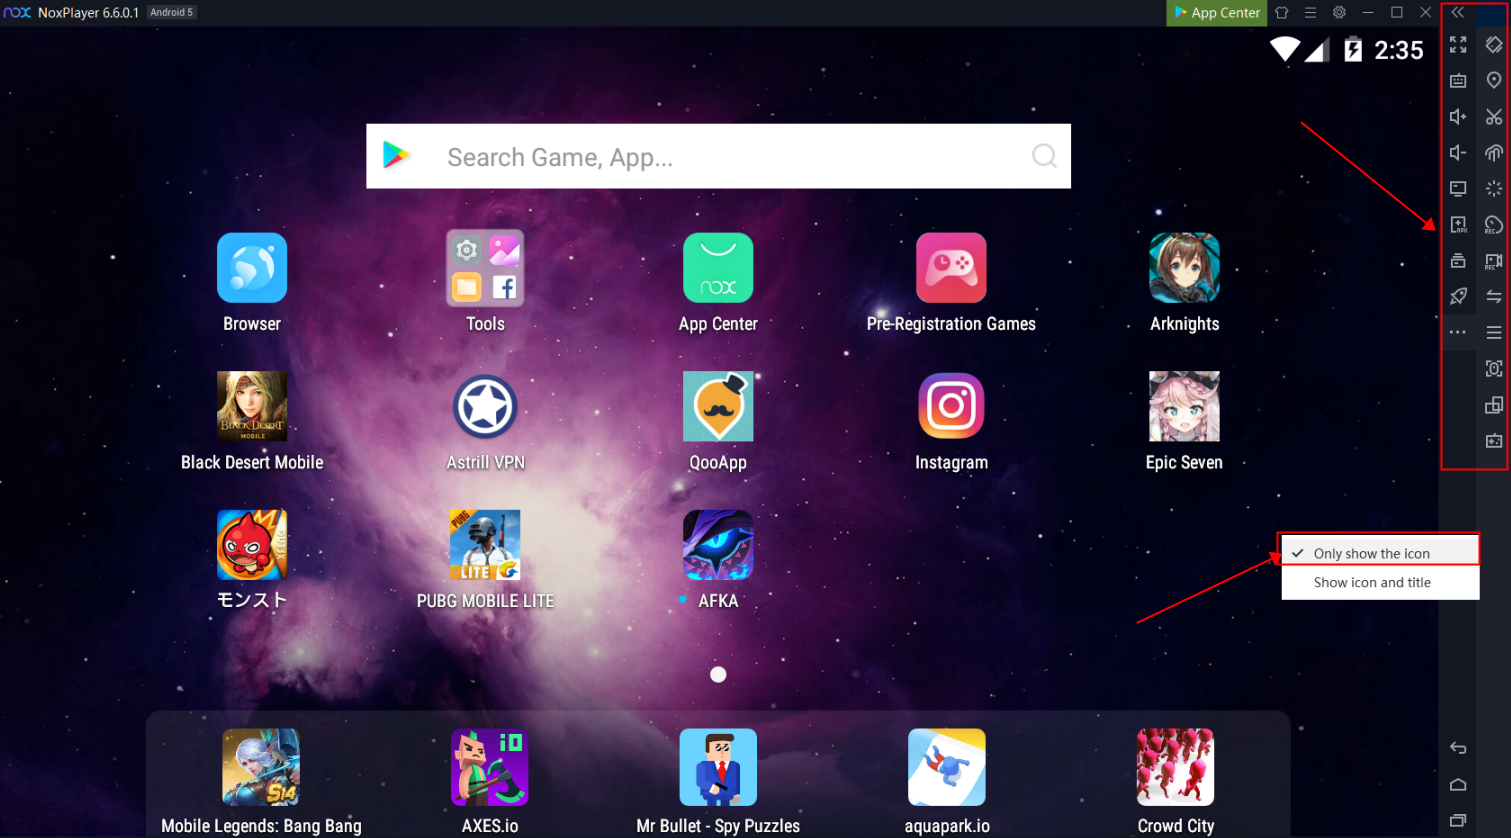1511x838 pixels.
Task: Click the rocket speed-up icon
Action: tap(1458, 296)
